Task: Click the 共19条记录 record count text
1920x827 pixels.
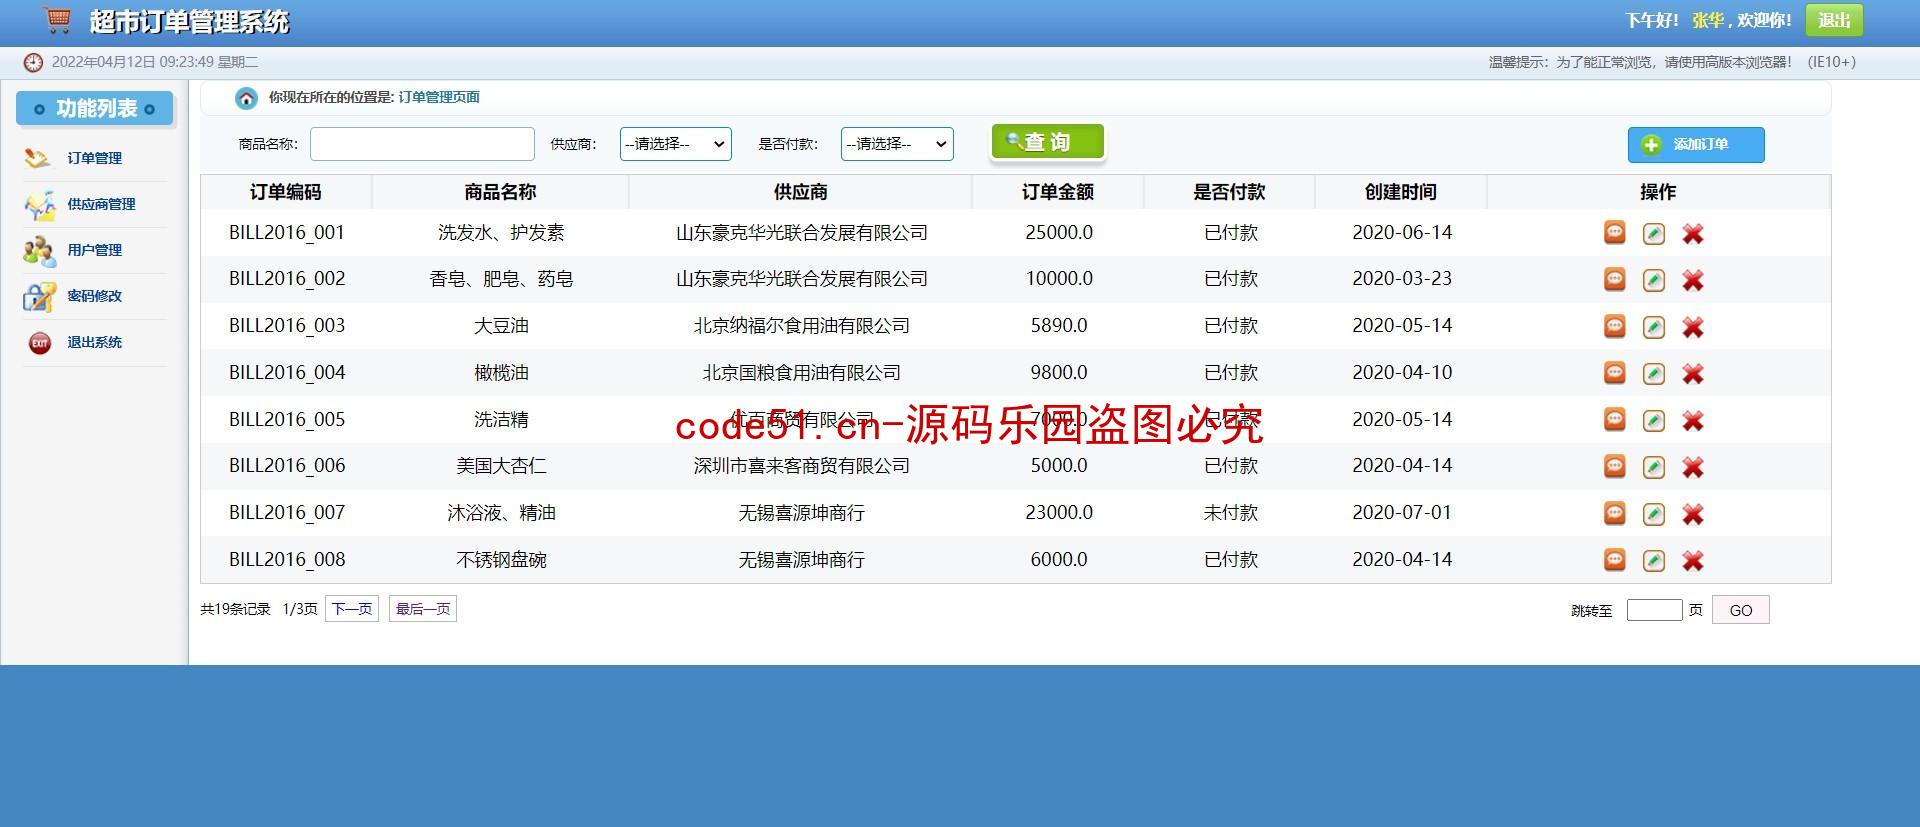Action: (x=235, y=609)
